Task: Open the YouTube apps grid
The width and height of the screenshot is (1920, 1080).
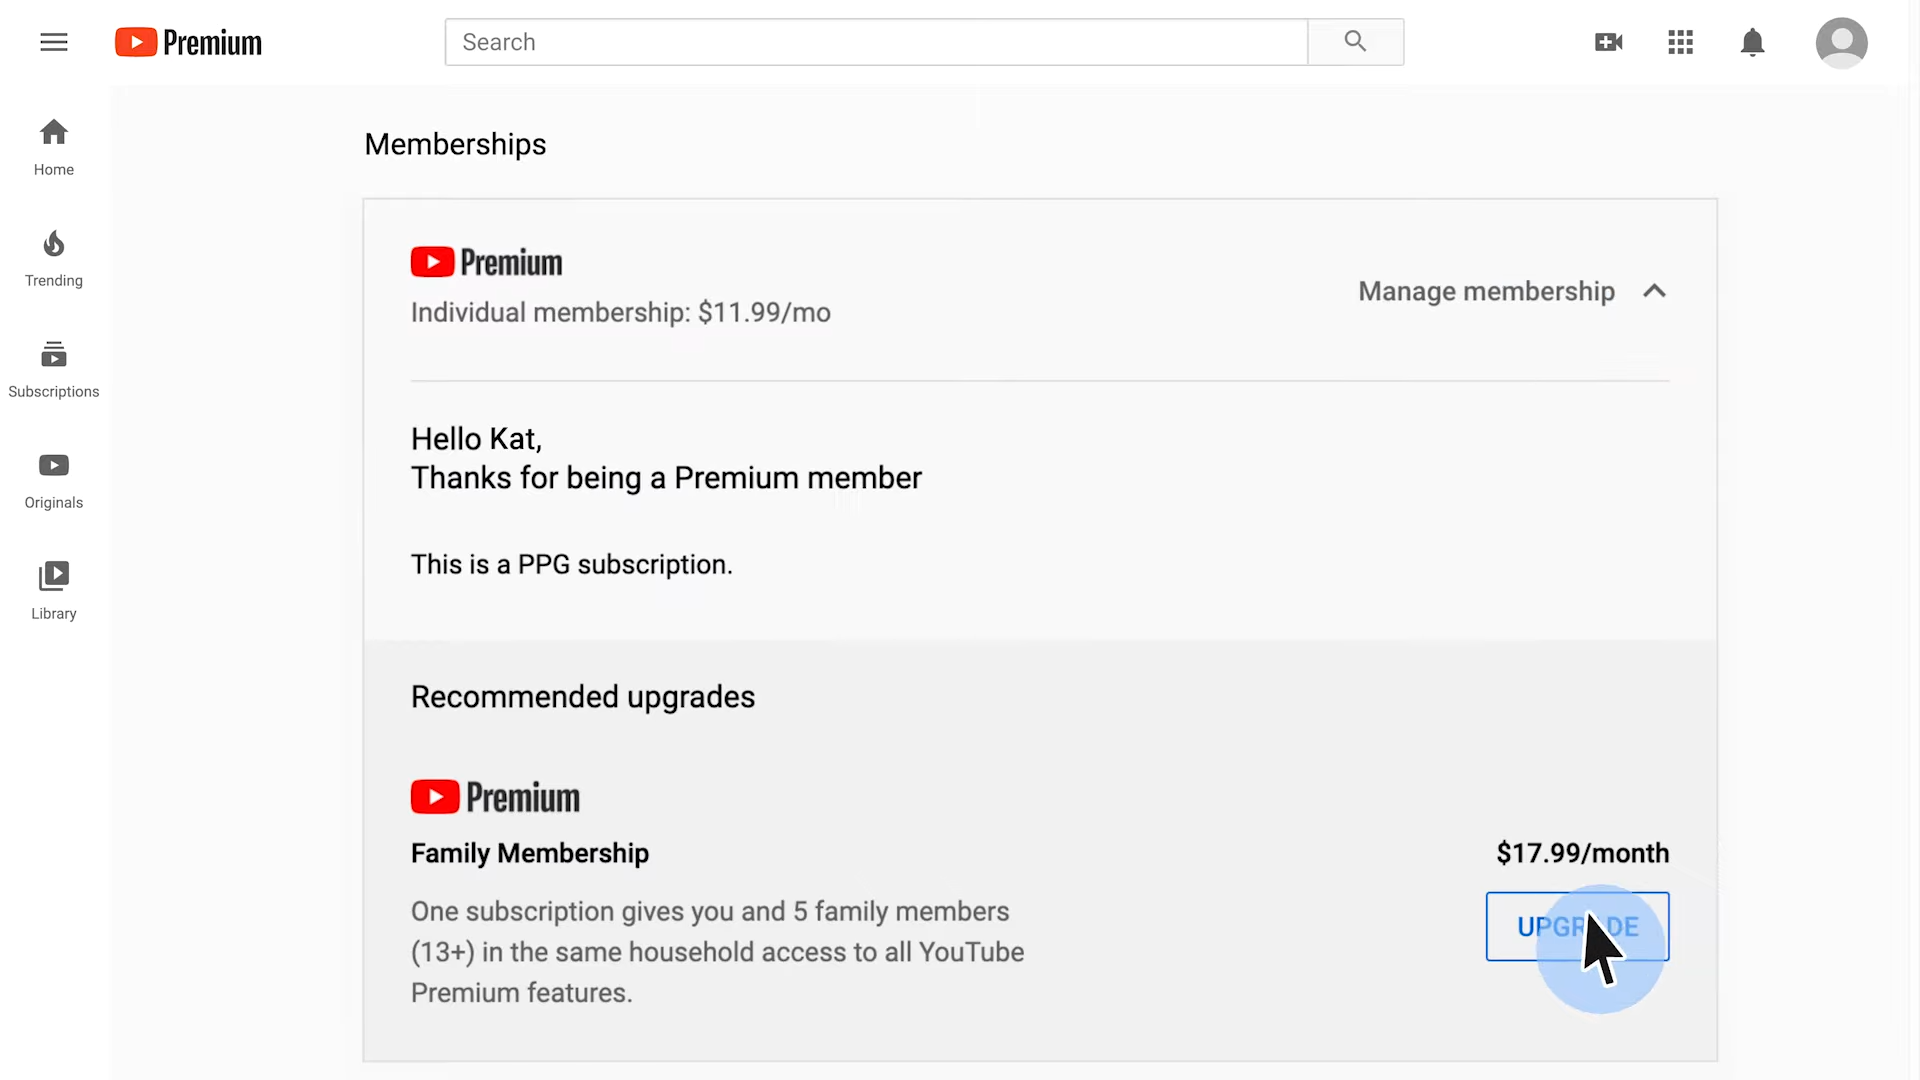Action: [1680, 42]
